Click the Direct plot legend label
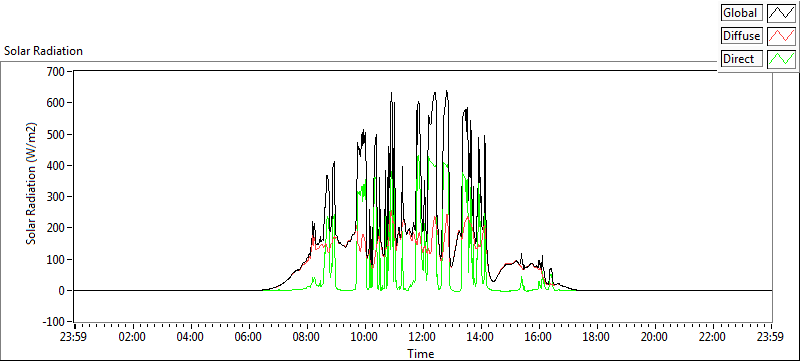This screenshot has width=800, height=361. click(x=741, y=59)
